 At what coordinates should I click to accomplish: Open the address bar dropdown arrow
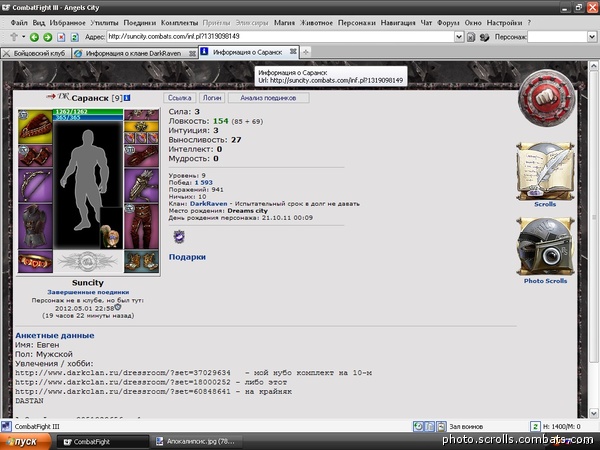[x=459, y=37]
